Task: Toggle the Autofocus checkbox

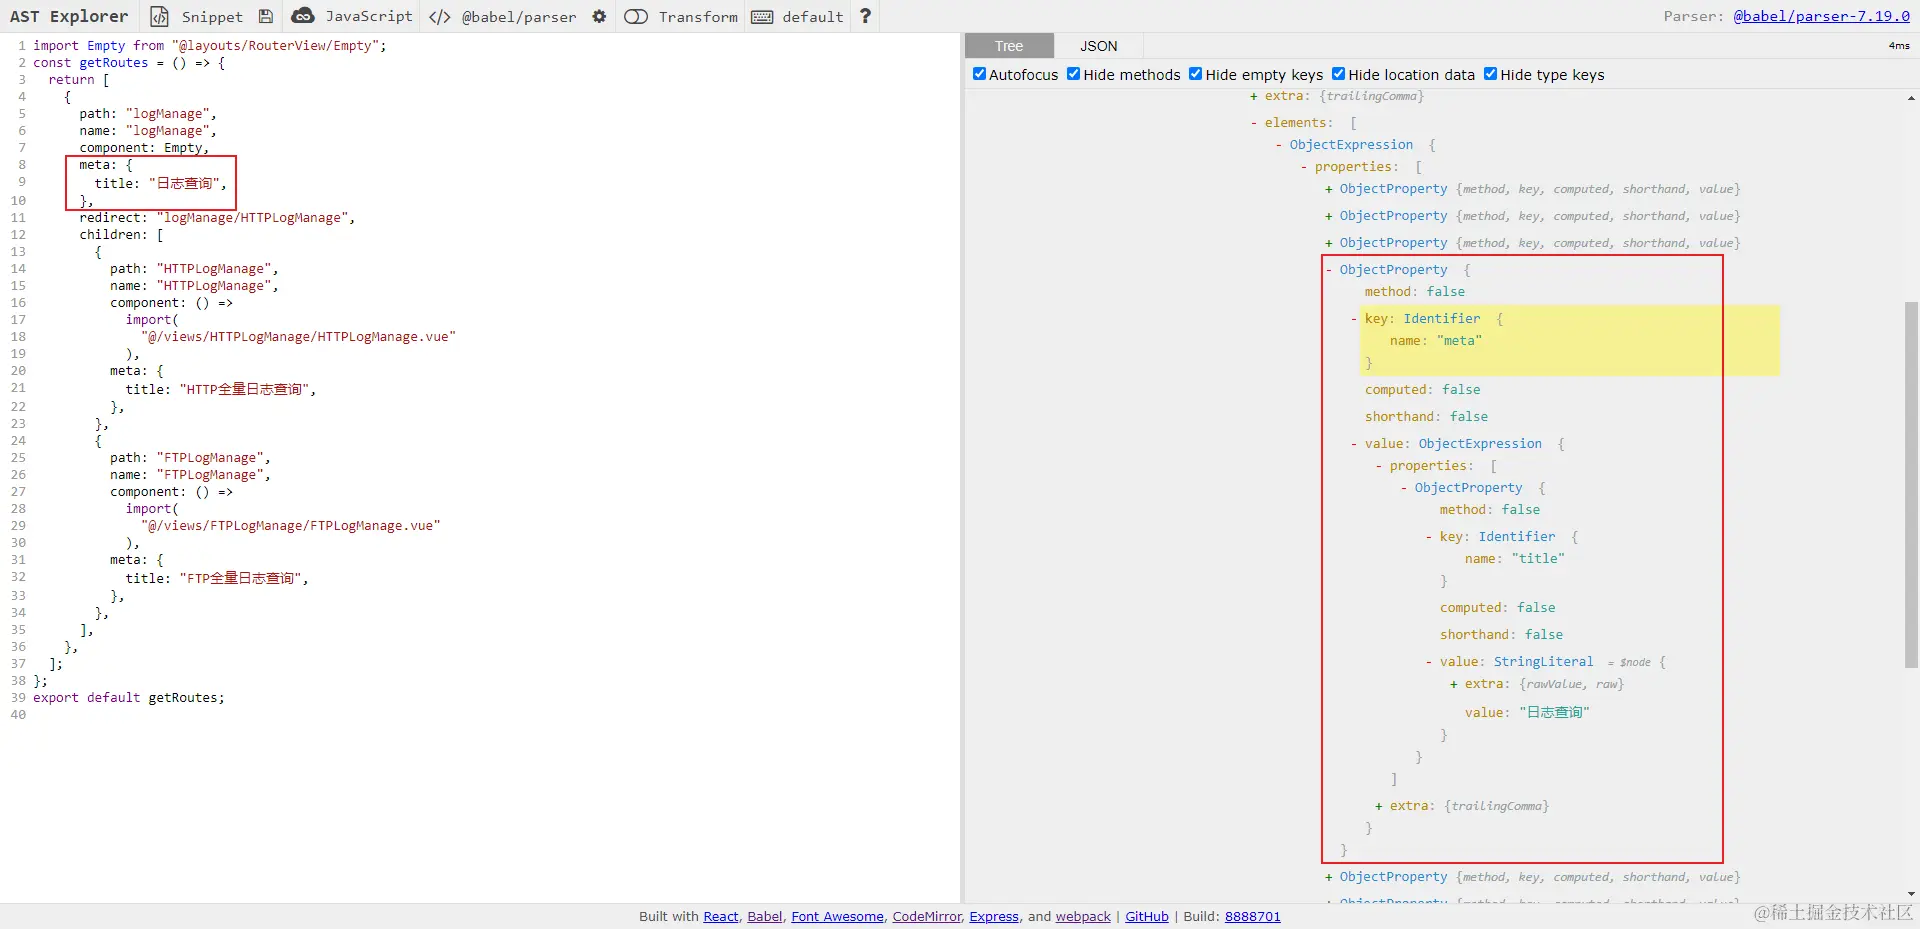Action: (979, 74)
